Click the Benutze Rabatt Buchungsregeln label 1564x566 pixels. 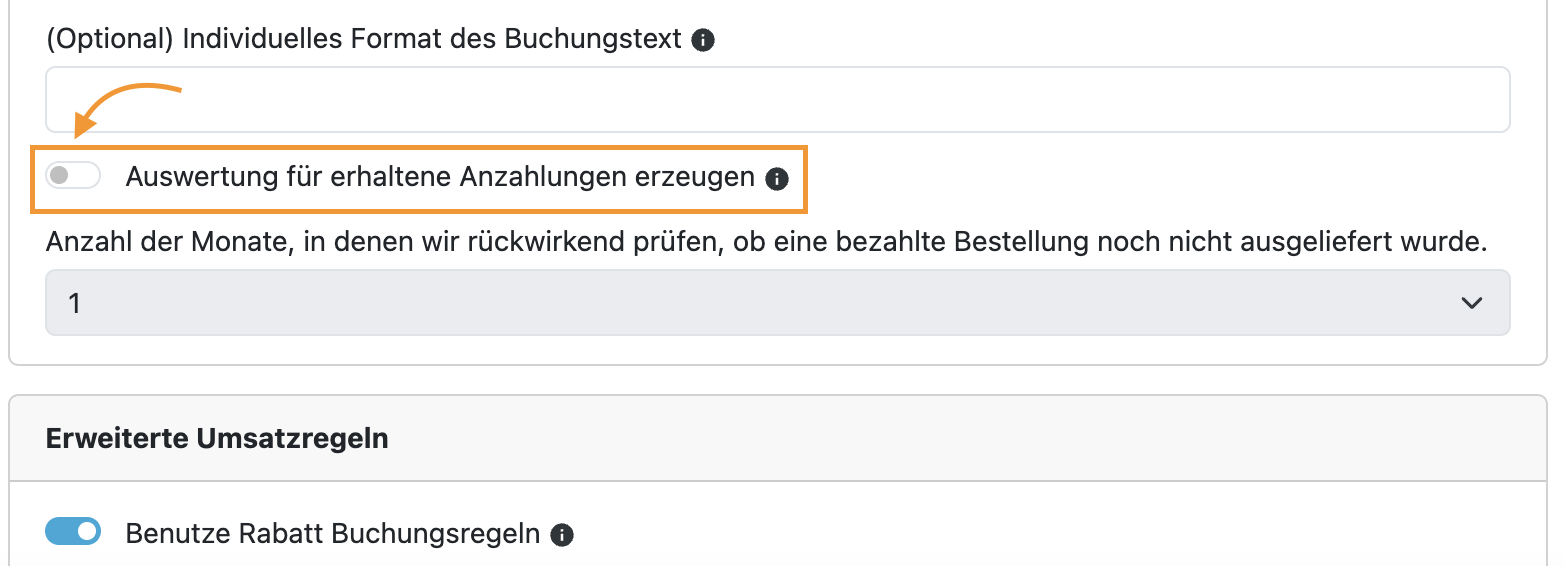coord(333,534)
